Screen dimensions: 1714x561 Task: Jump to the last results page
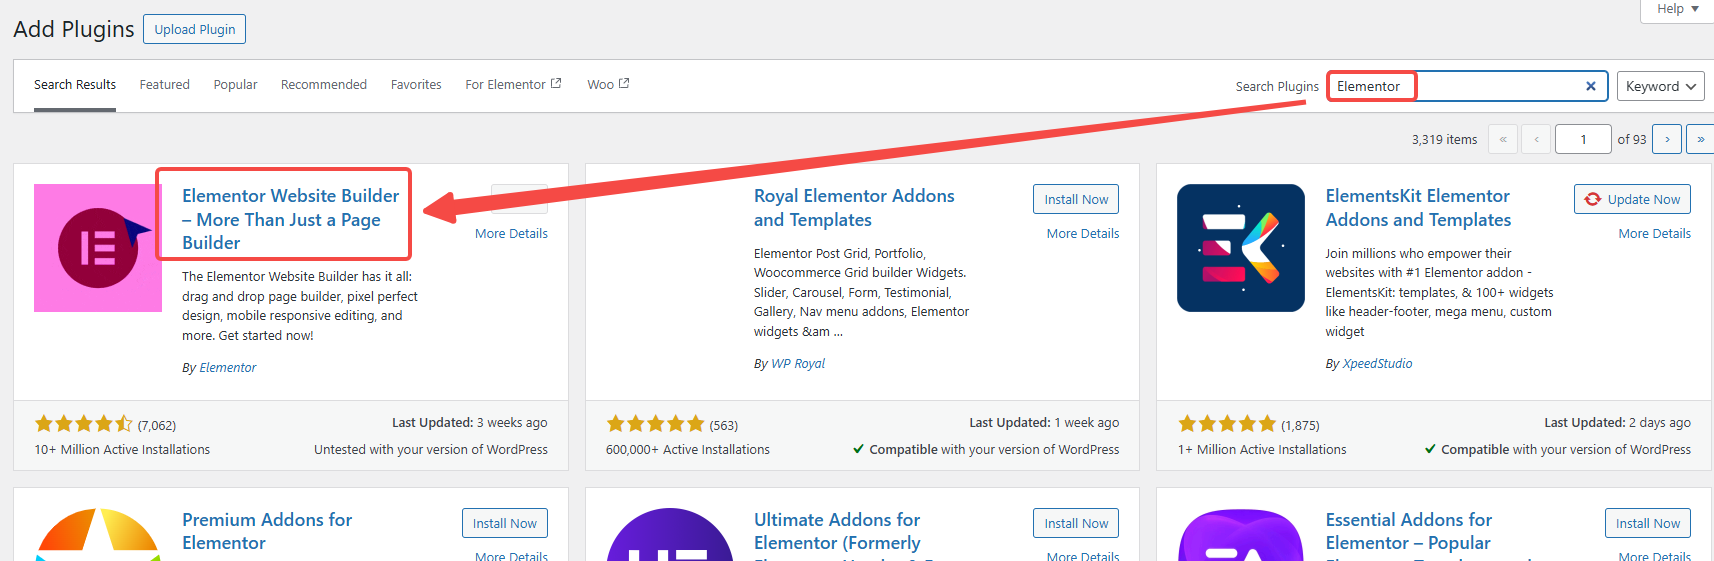point(1700,139)
